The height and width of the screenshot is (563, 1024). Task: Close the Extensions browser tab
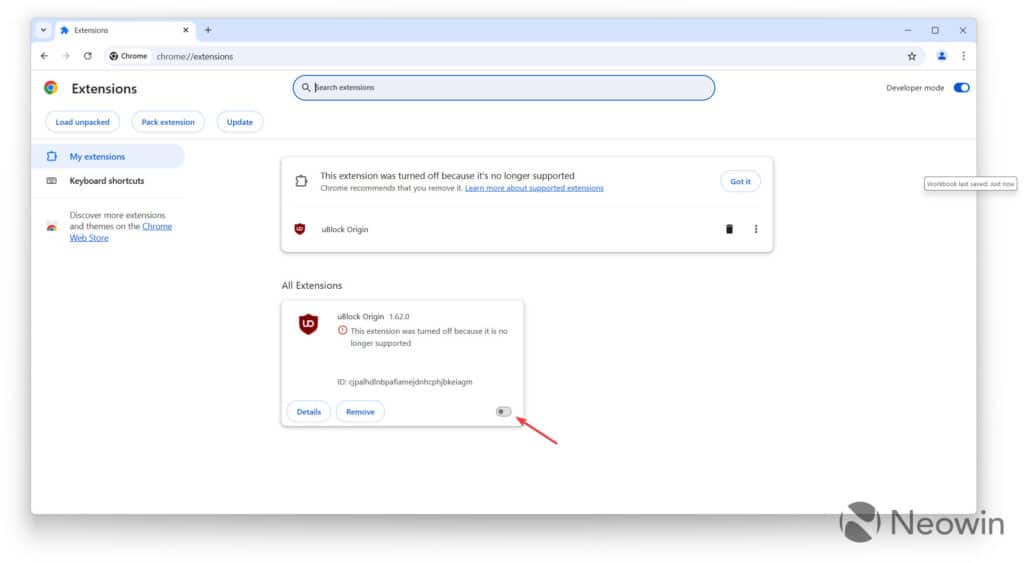185,30
